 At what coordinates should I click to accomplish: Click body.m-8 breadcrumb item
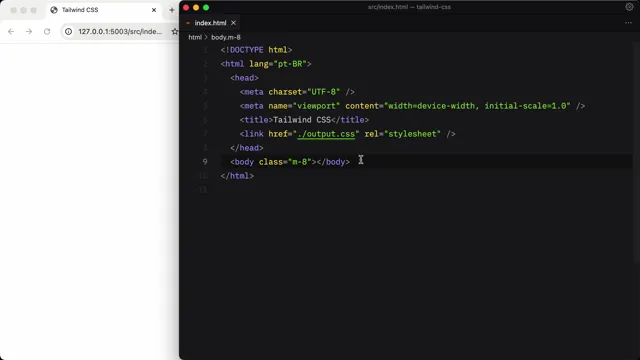pos(226,37)
